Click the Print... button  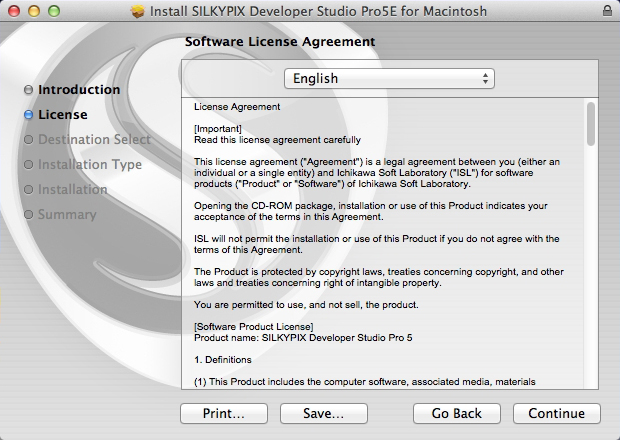coord(224,414)
